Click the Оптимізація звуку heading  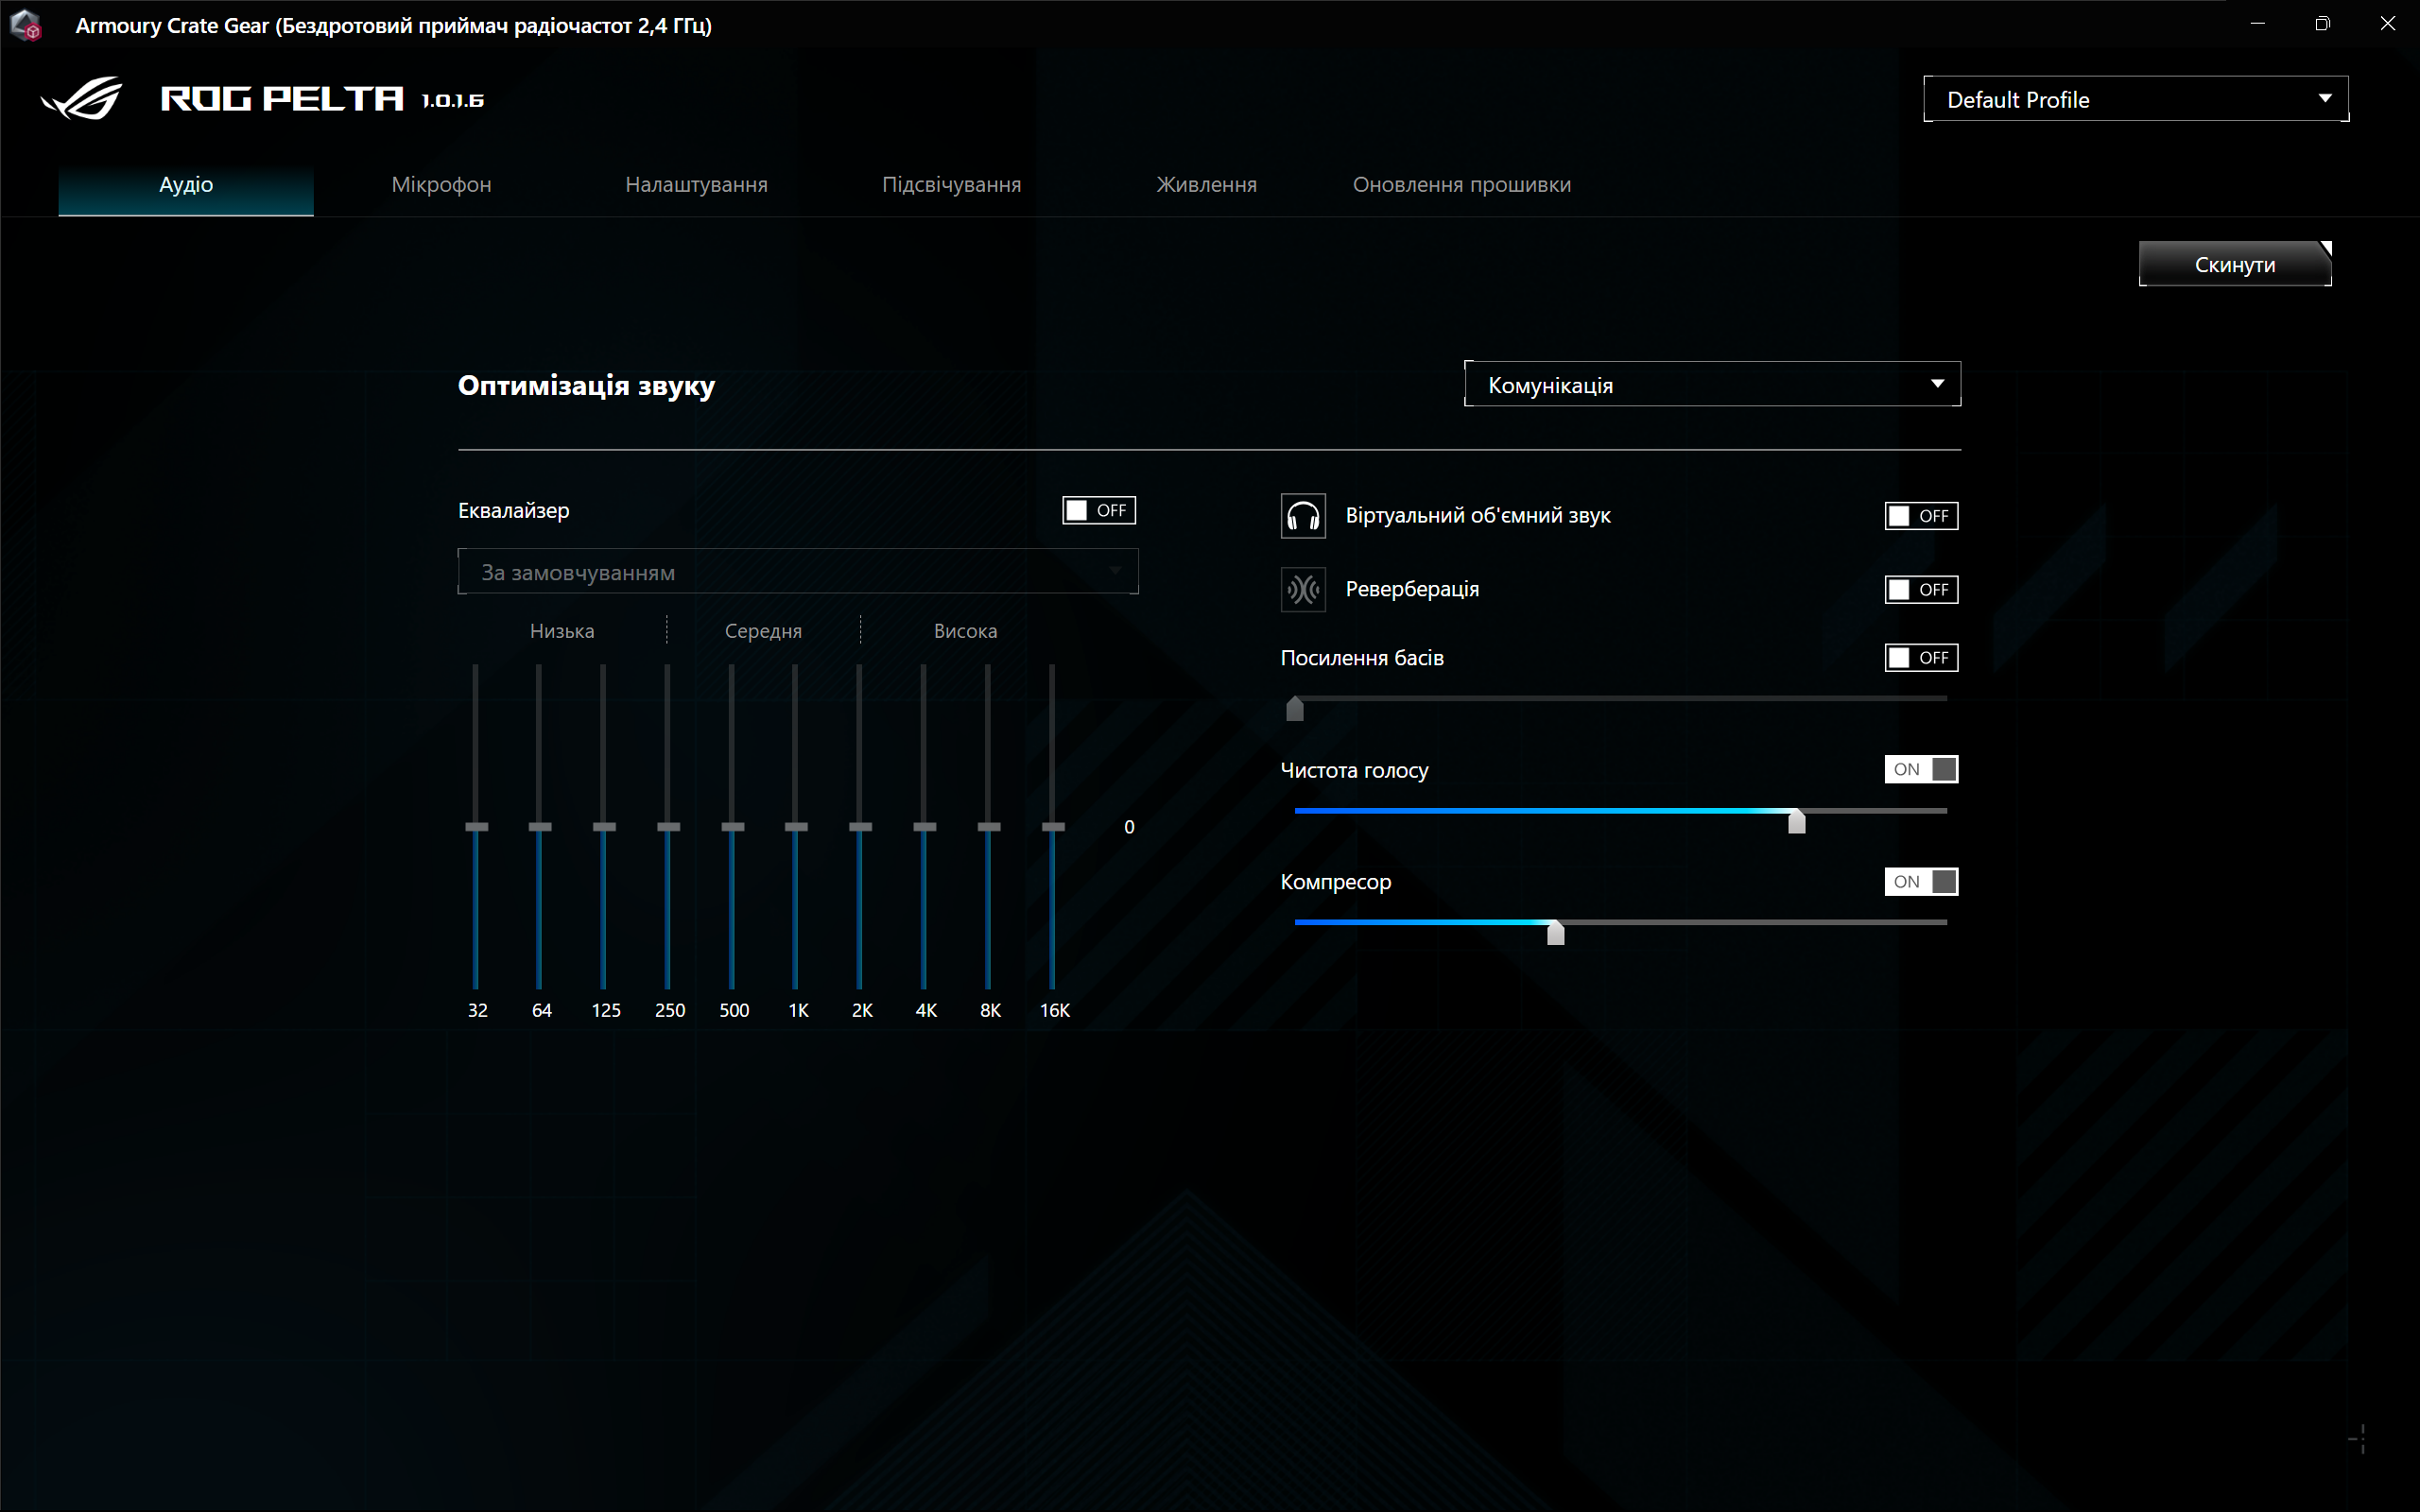coord(586,386)
